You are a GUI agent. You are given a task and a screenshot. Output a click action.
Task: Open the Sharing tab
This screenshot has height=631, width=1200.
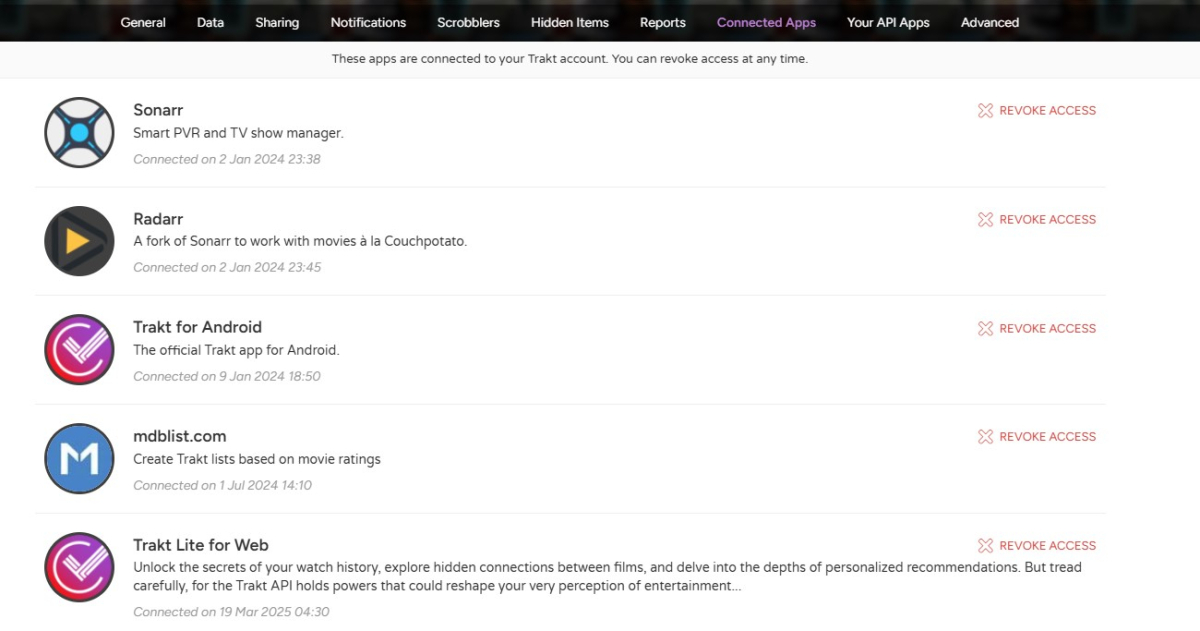point(277,22)
